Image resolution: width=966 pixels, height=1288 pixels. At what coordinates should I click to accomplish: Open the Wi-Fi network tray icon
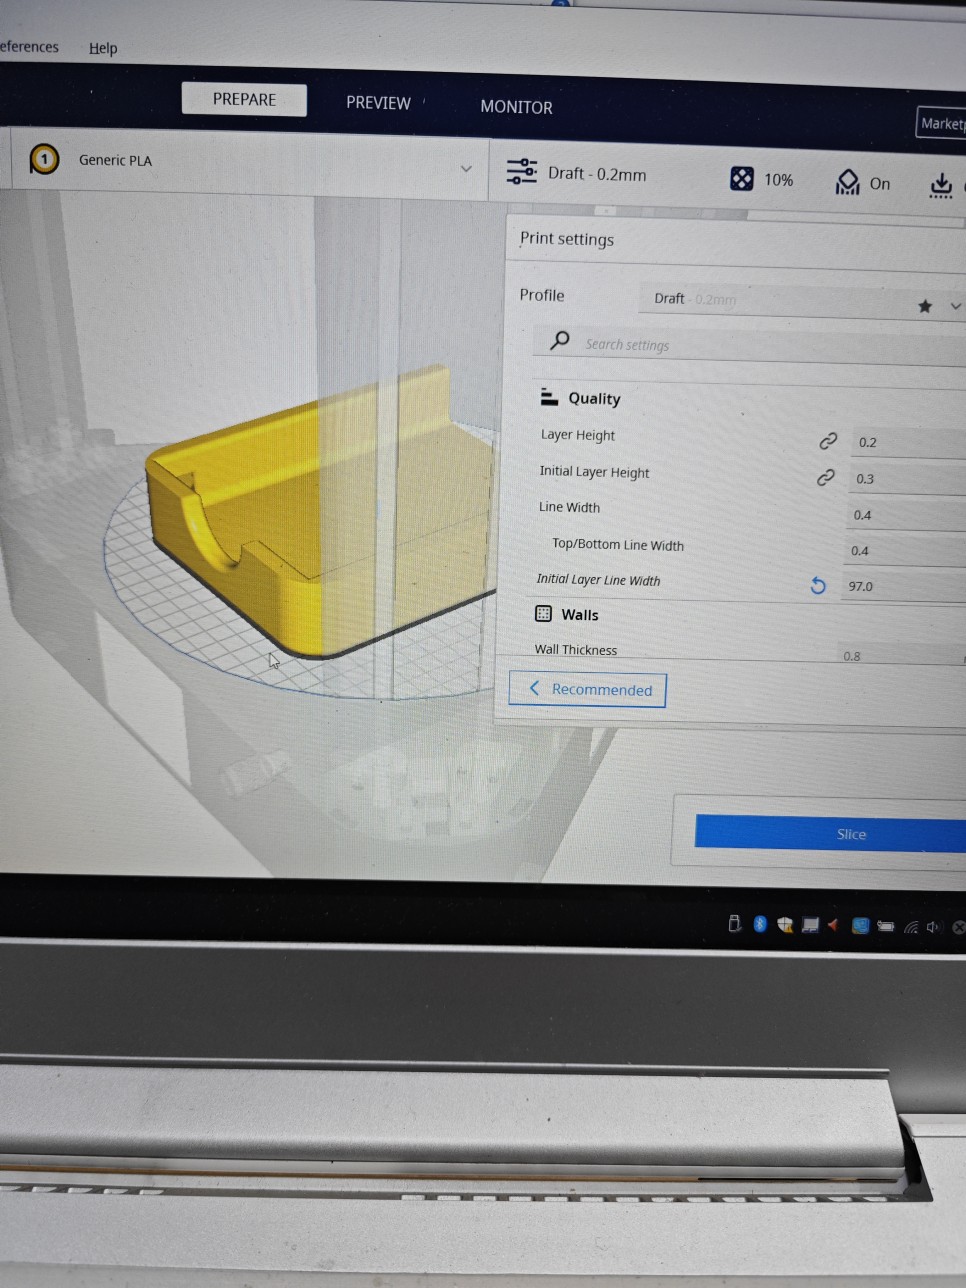910,927
